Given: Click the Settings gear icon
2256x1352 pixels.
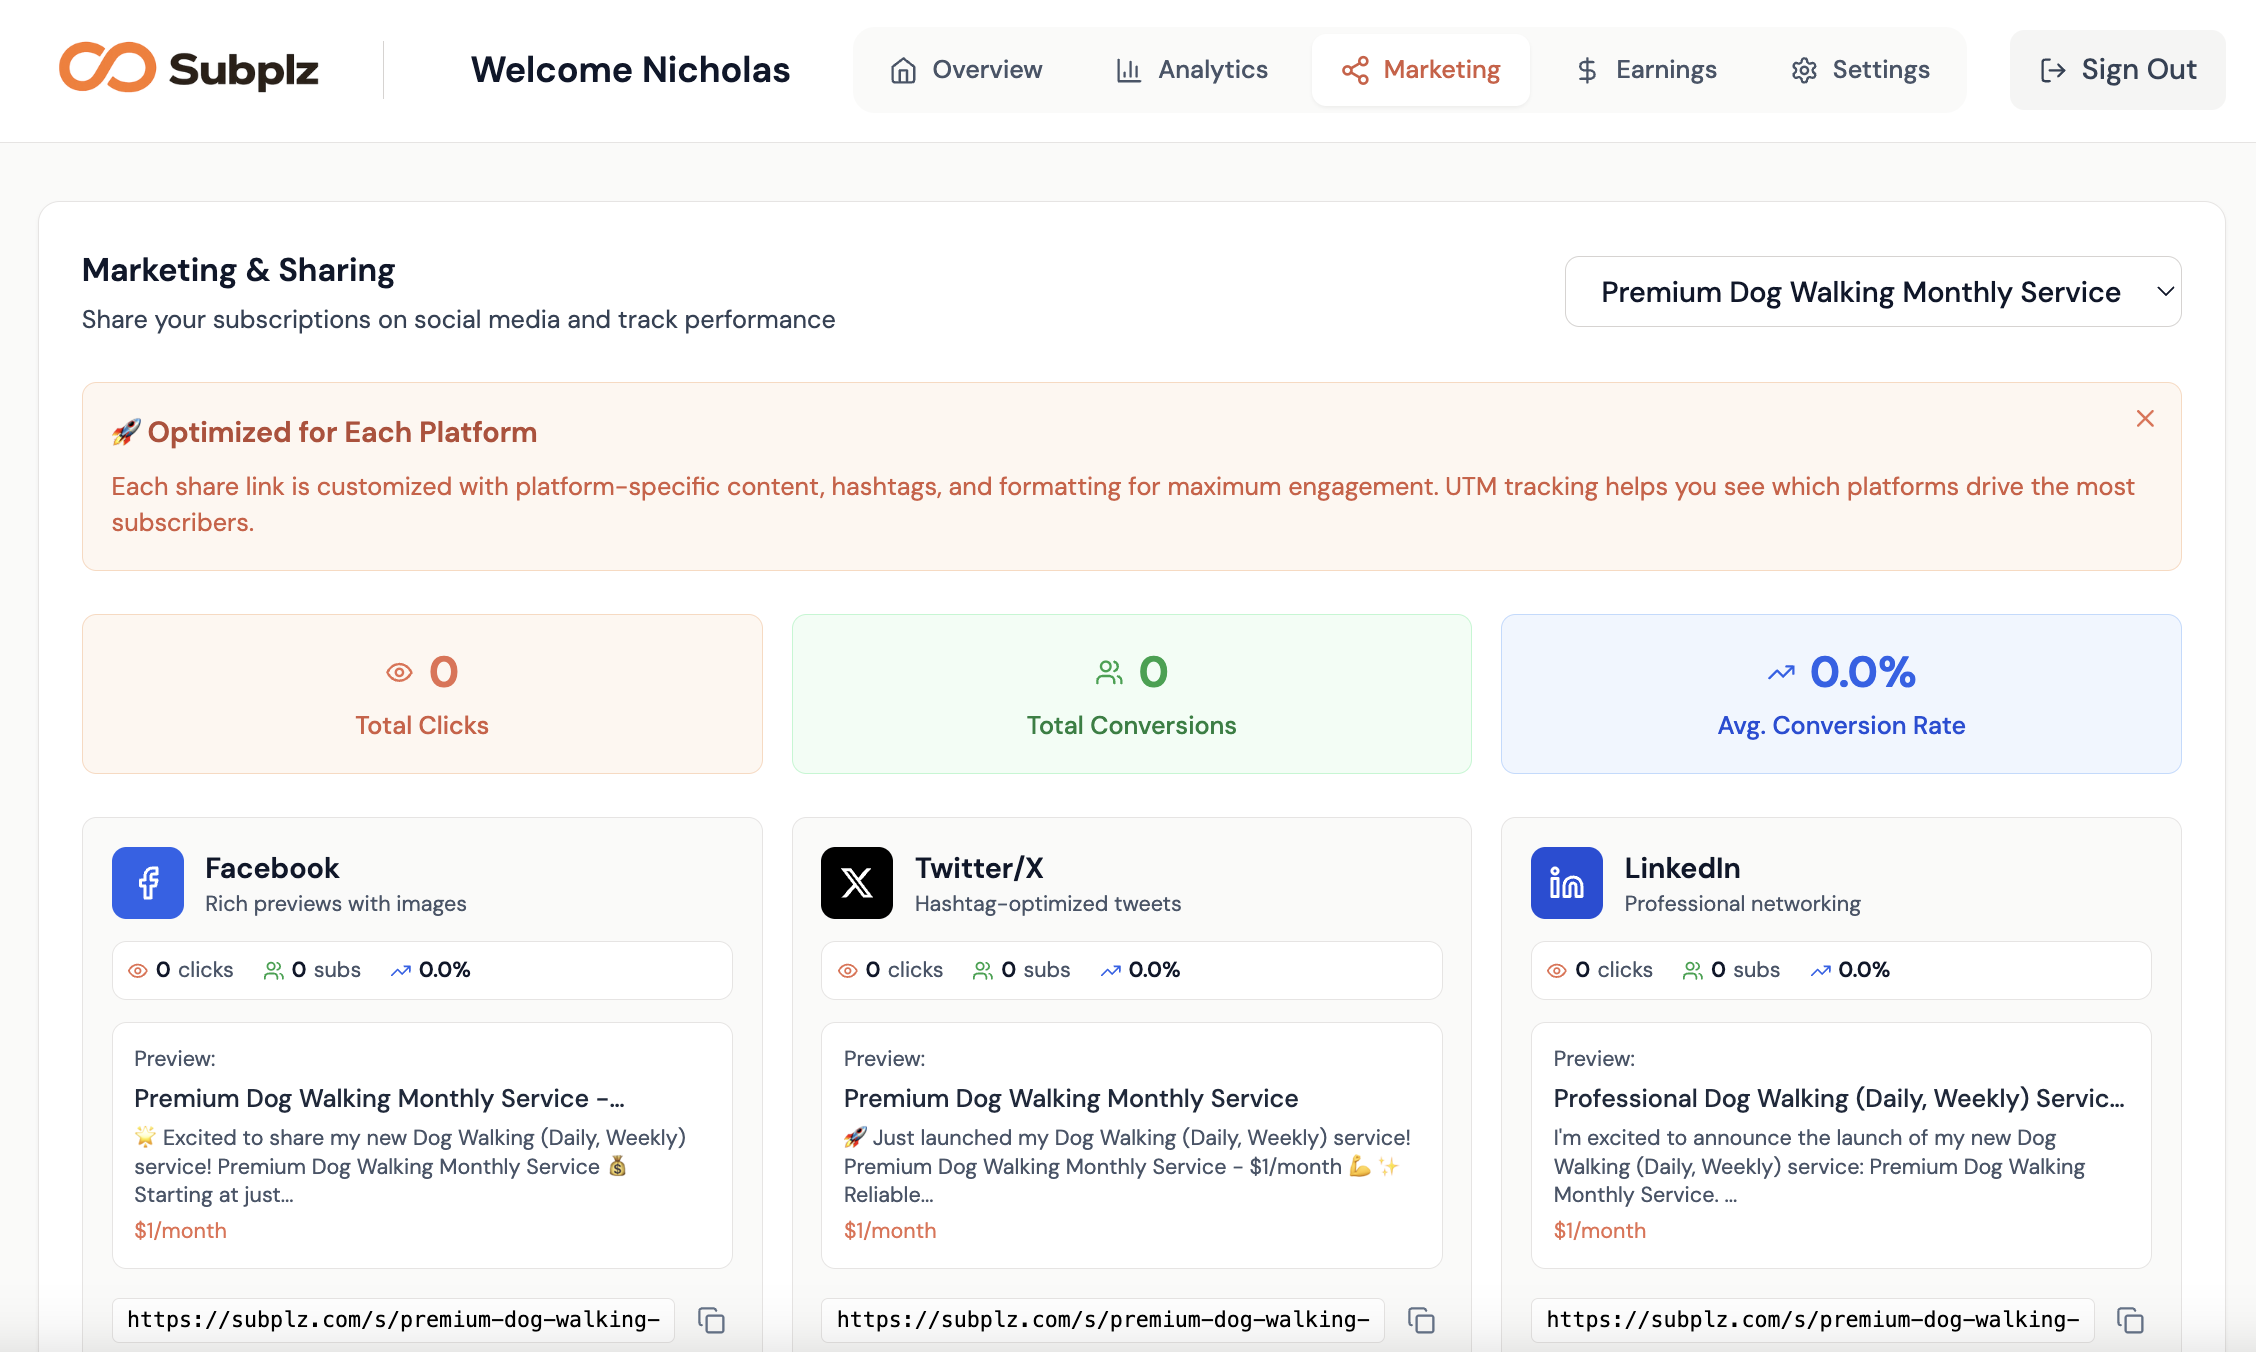Looking at the screenshot, I should 1804,70.
